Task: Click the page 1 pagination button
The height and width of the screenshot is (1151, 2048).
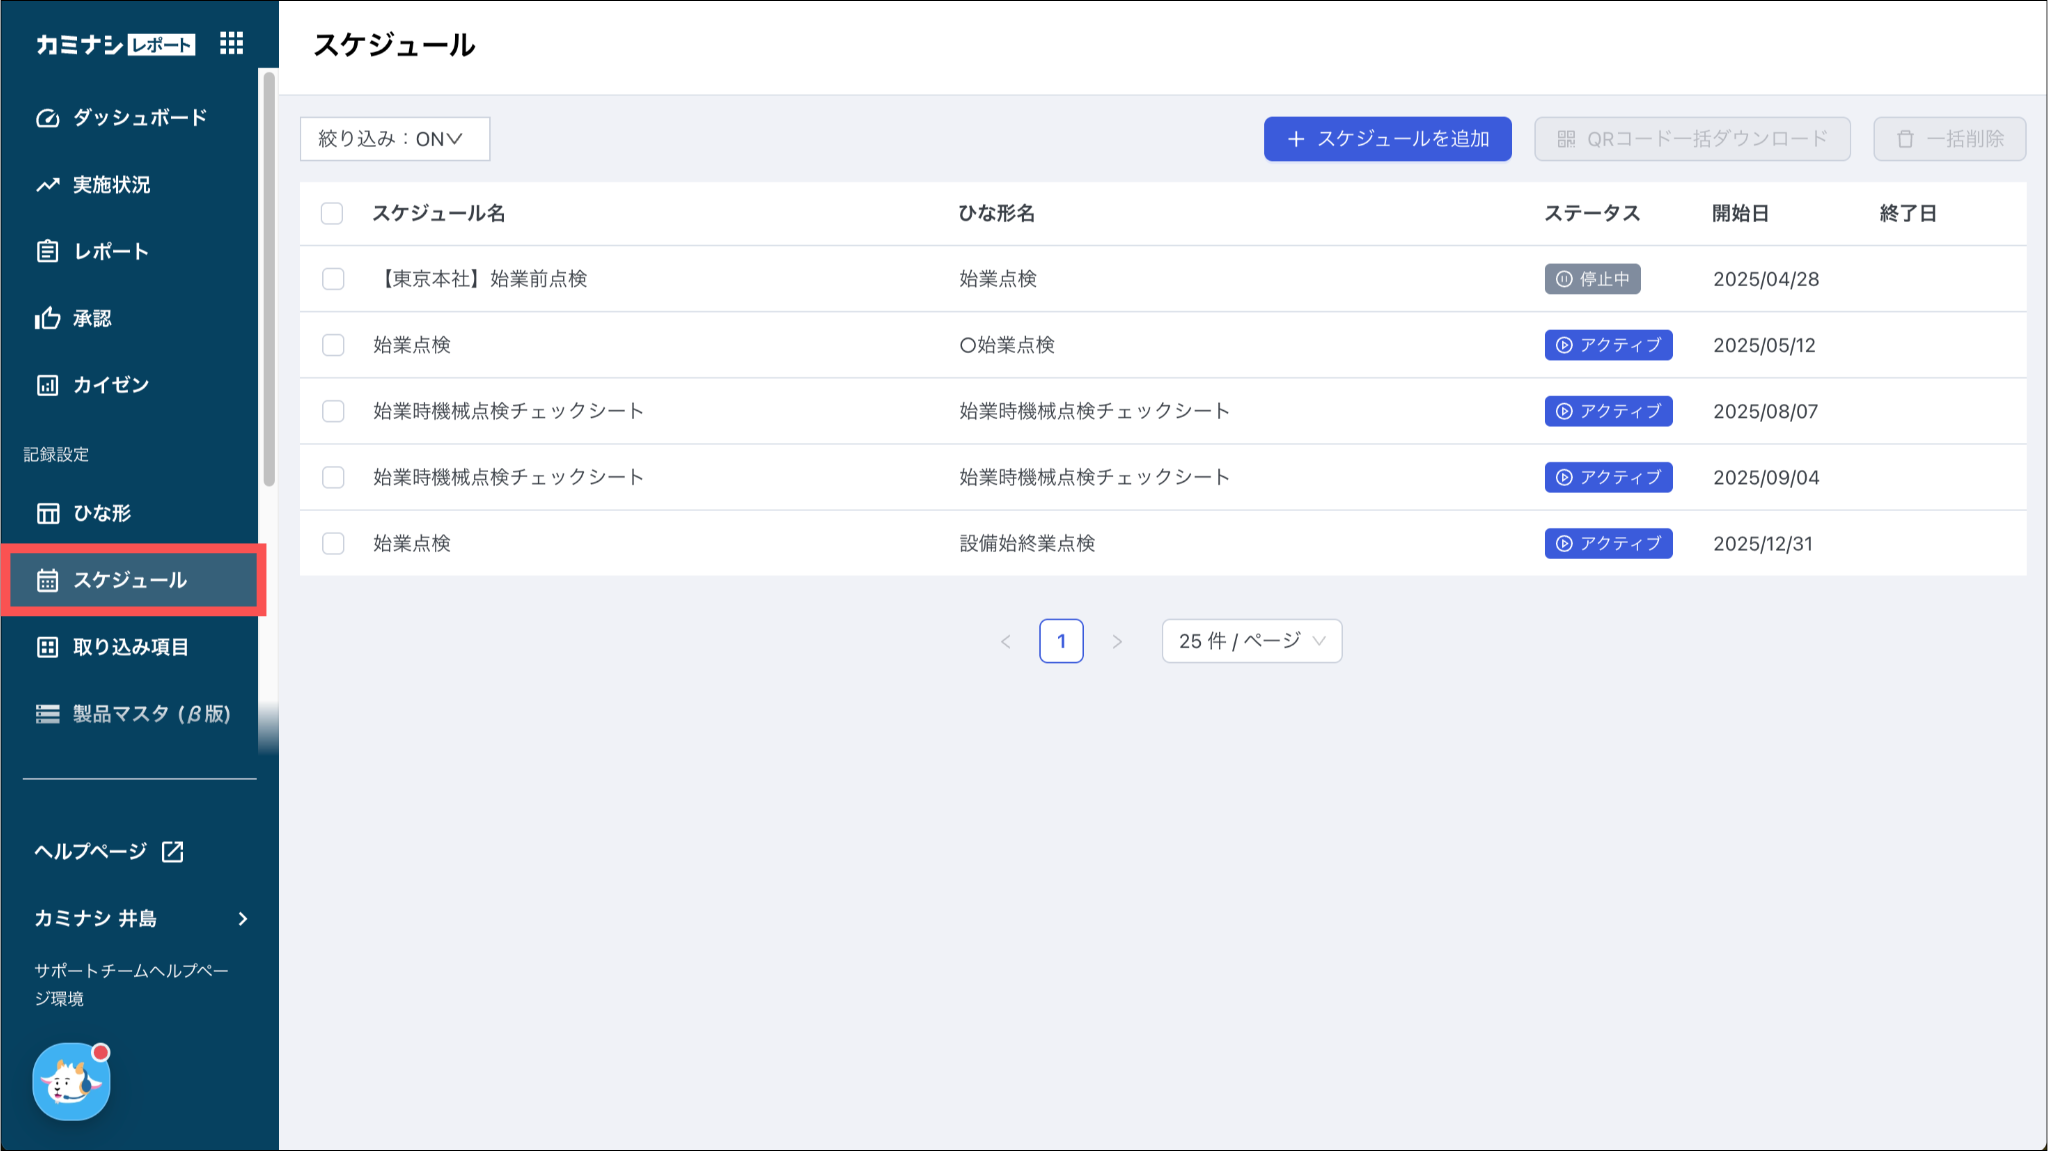Action: 1061,641
